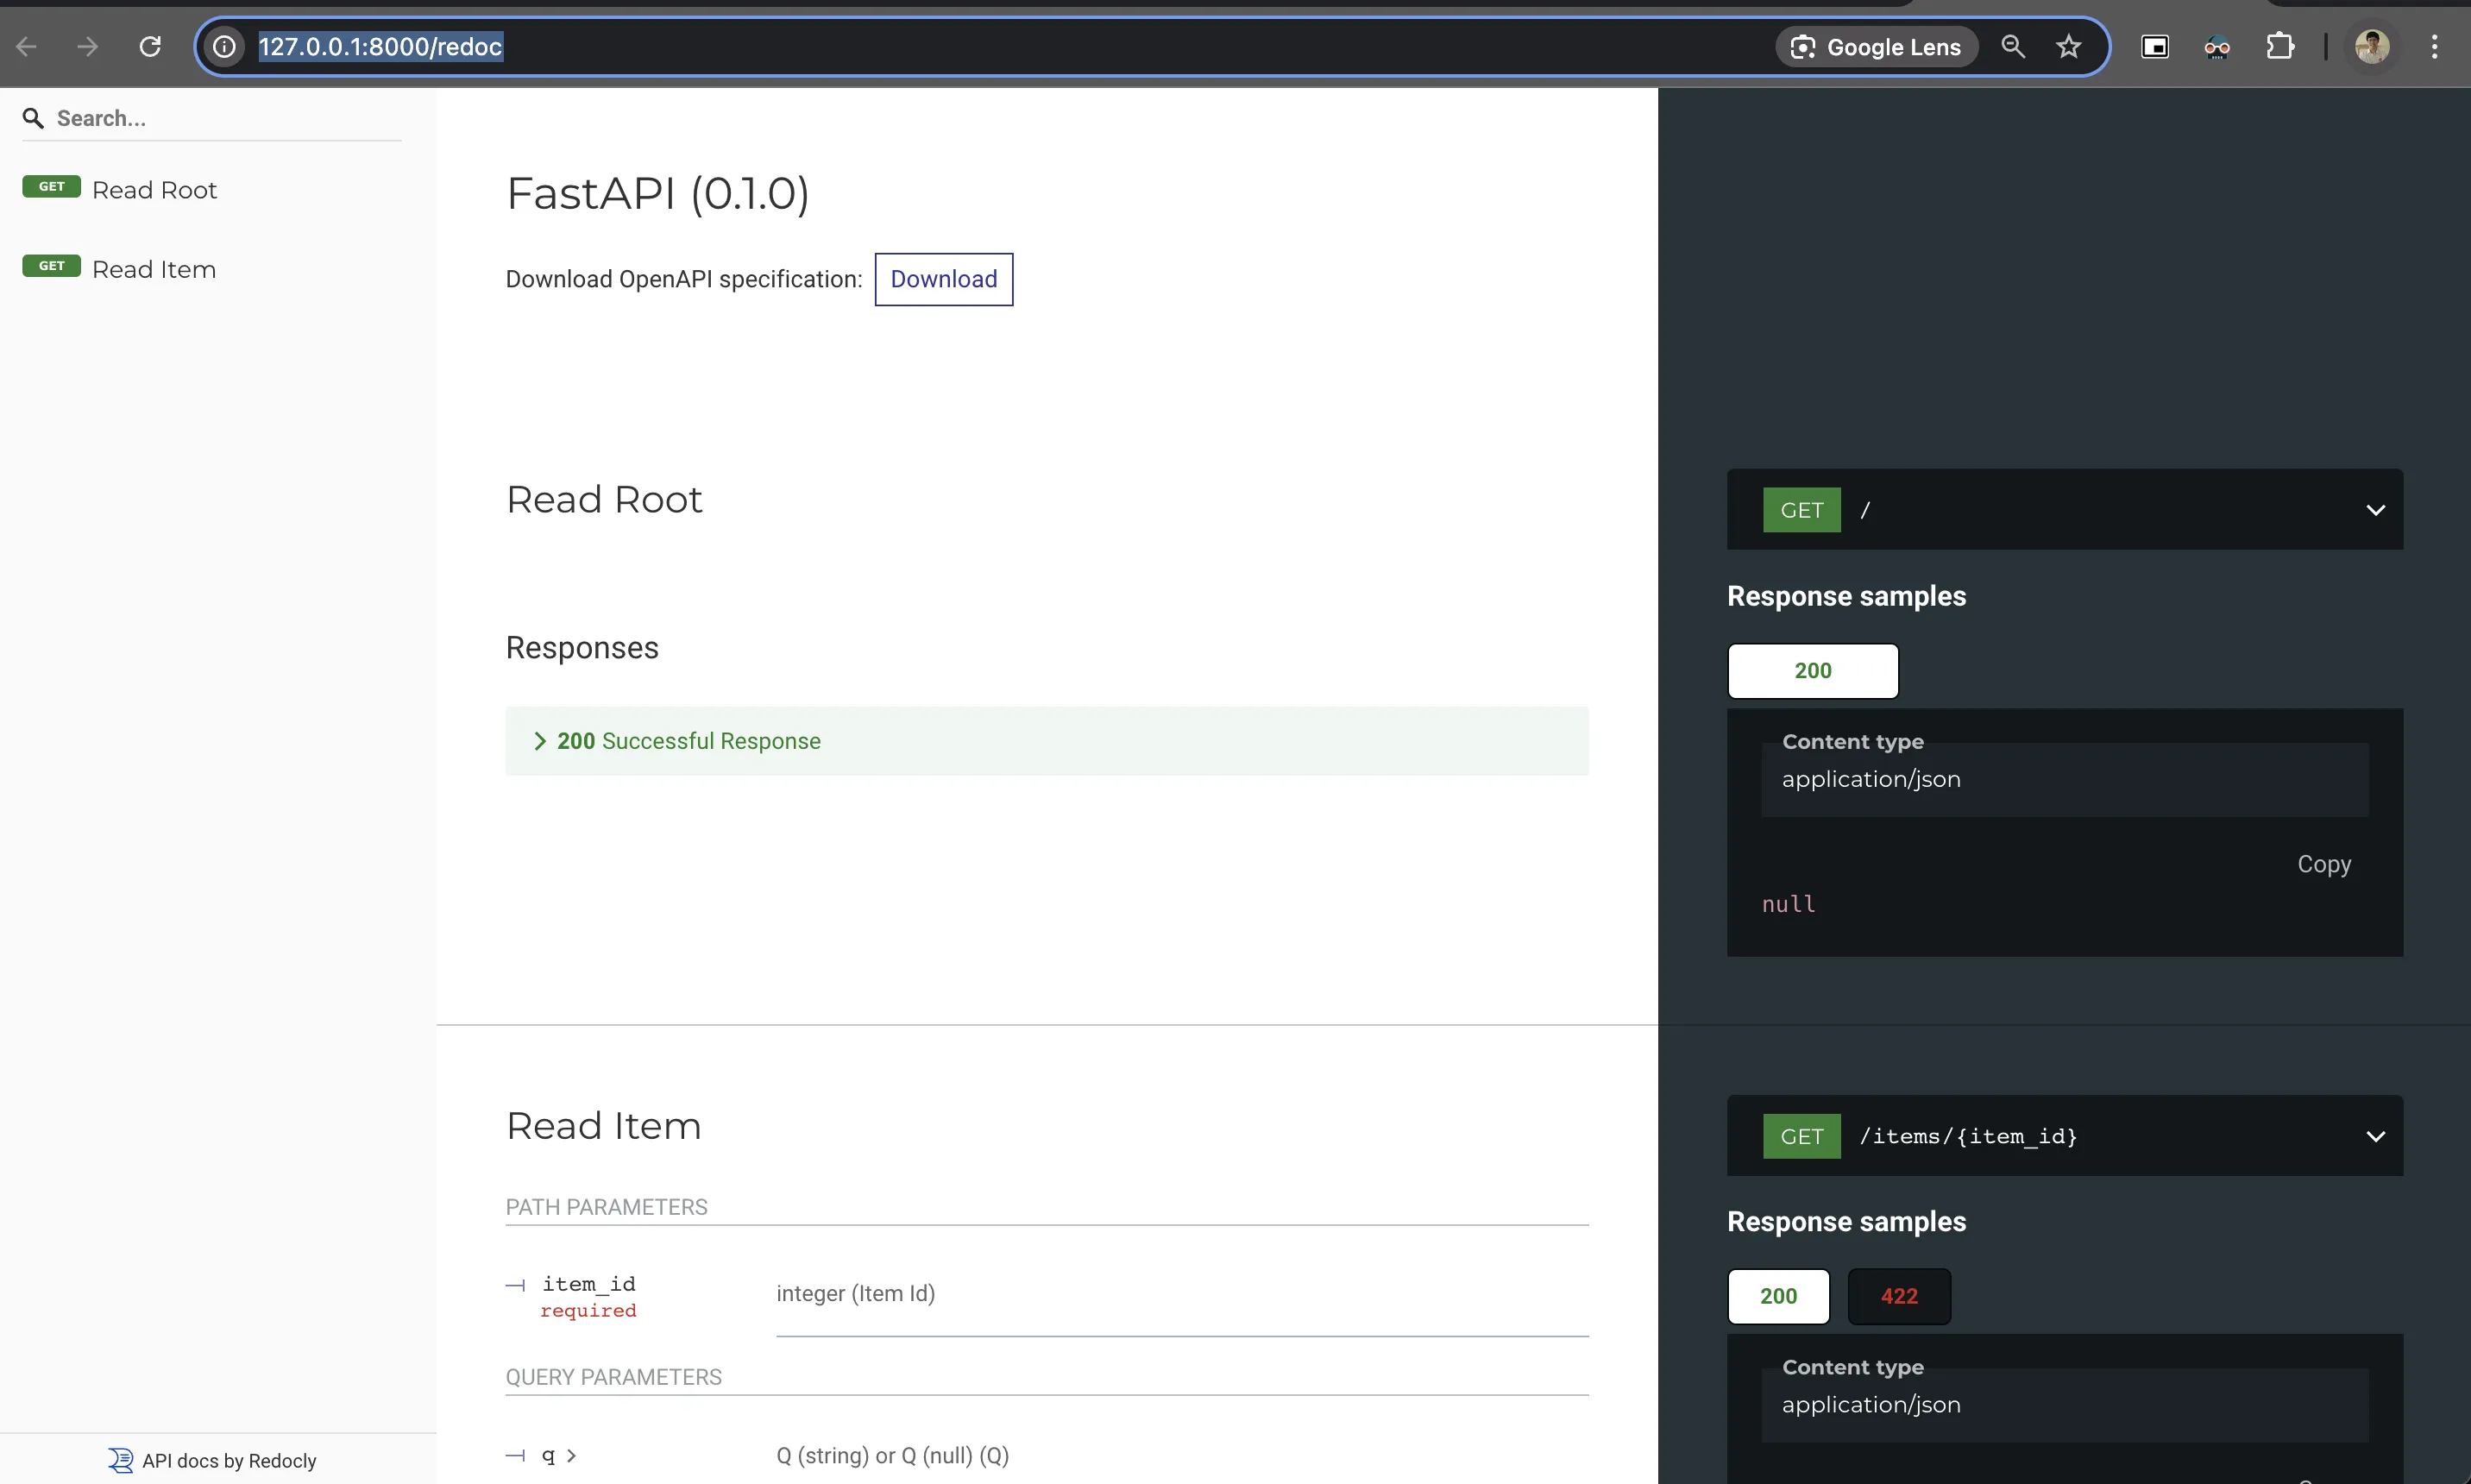This screenshot has width=2471, height=1484.
Task: Click the PATH PARAMETERS label
Action: pos(606,1207)
